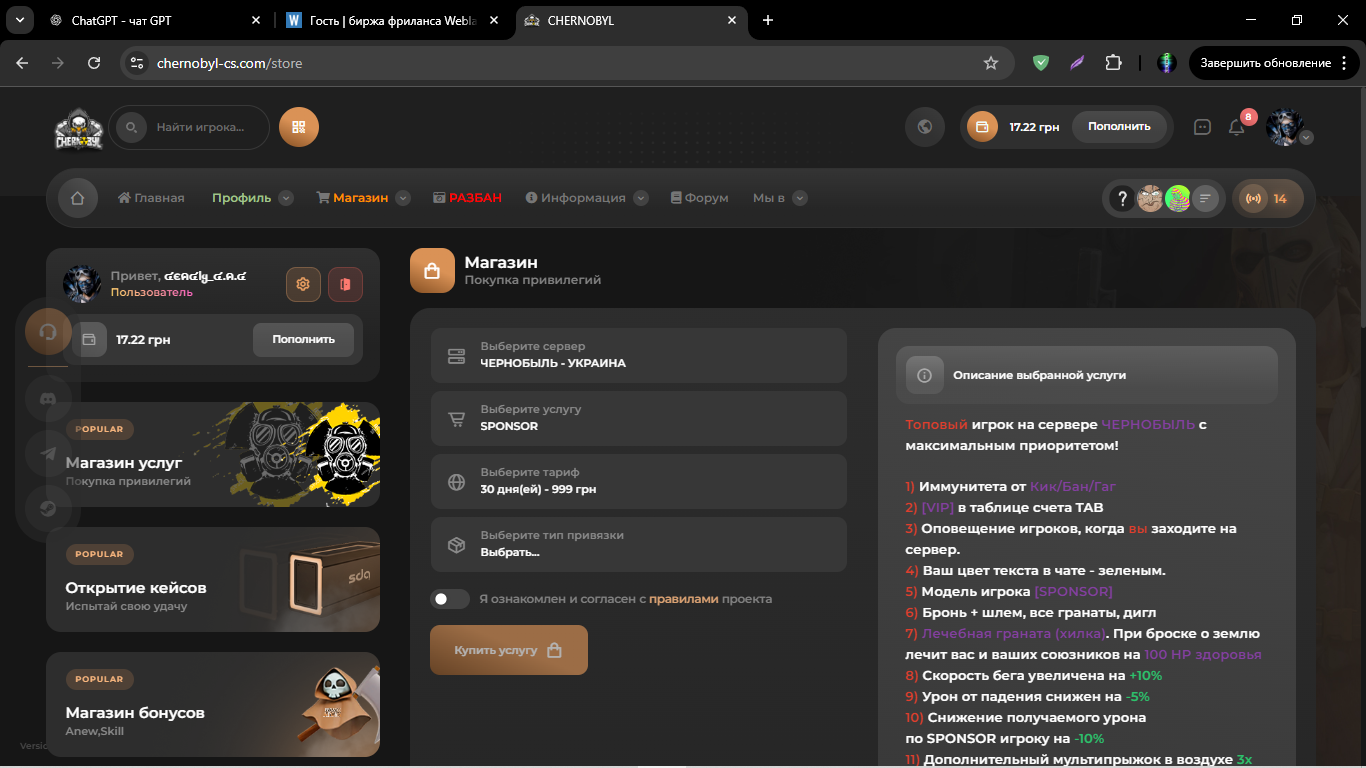
Task: Expand the Магазин menu dropdown
Action: tap(403, 198)
